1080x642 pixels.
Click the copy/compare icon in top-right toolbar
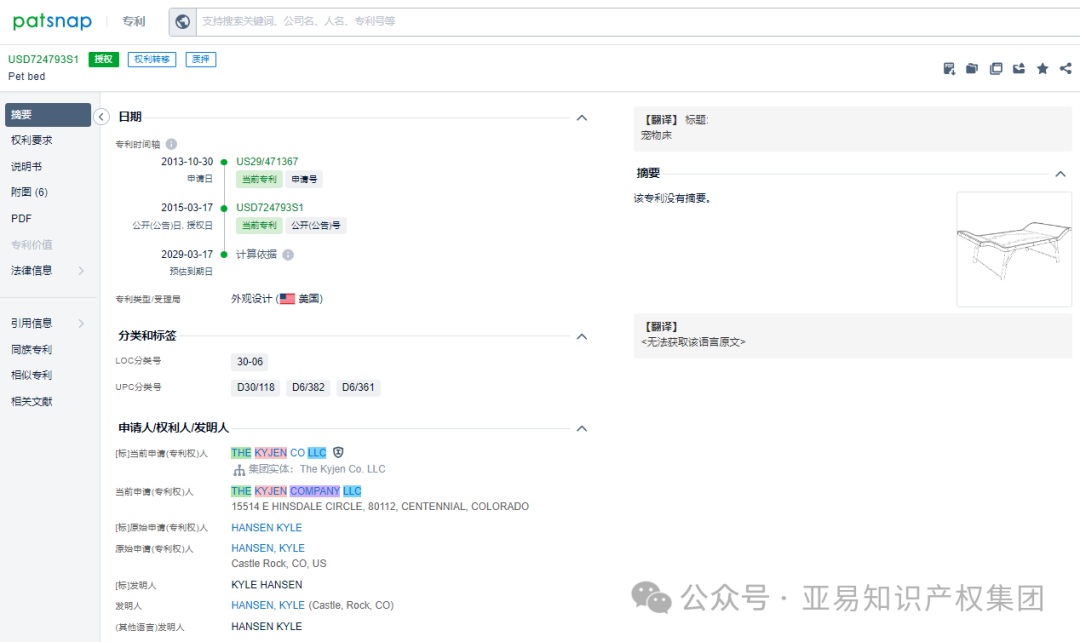point(995,68)
